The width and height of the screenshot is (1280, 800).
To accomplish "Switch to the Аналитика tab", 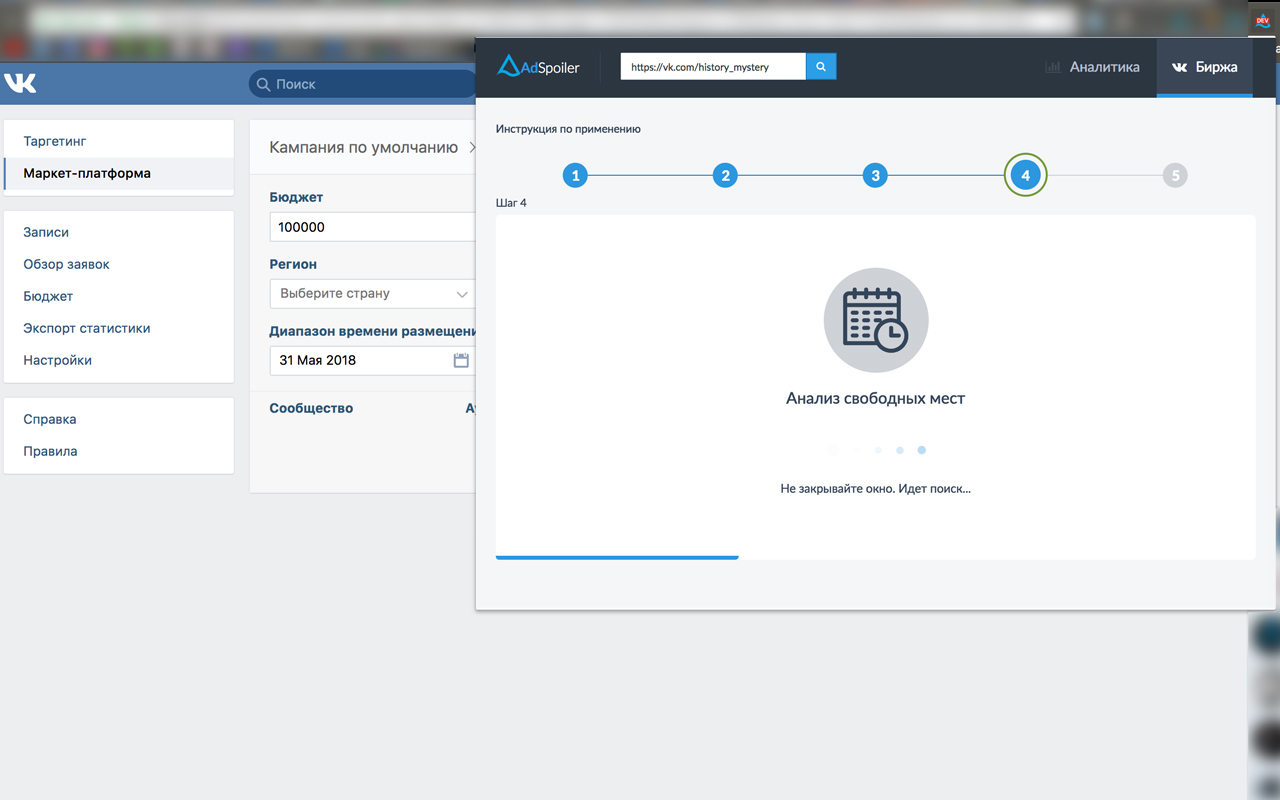I will tap(1092, 67).
